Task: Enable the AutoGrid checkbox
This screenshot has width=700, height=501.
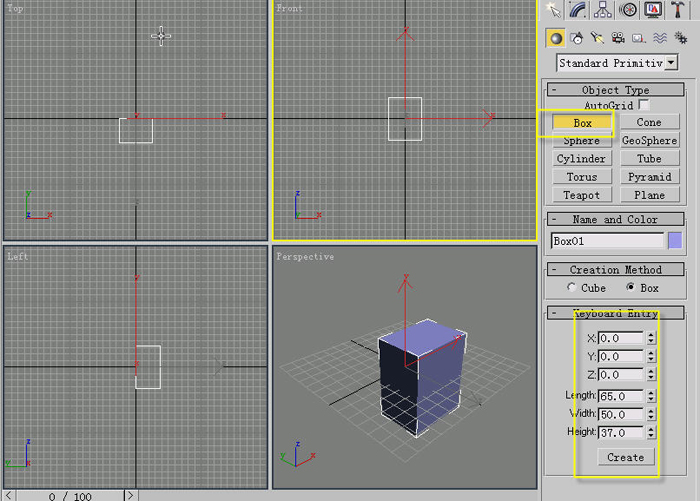Action: [x=644, y=105]
